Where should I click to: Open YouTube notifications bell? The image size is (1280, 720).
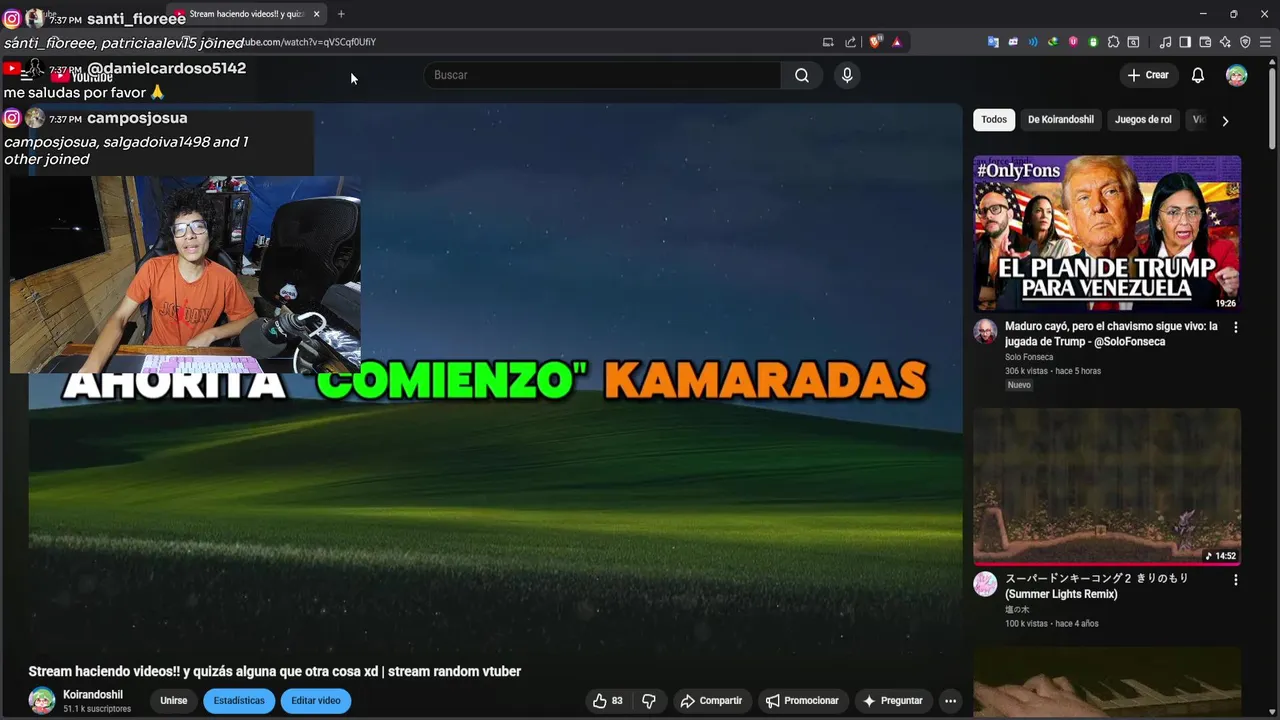coord(1197,75)
